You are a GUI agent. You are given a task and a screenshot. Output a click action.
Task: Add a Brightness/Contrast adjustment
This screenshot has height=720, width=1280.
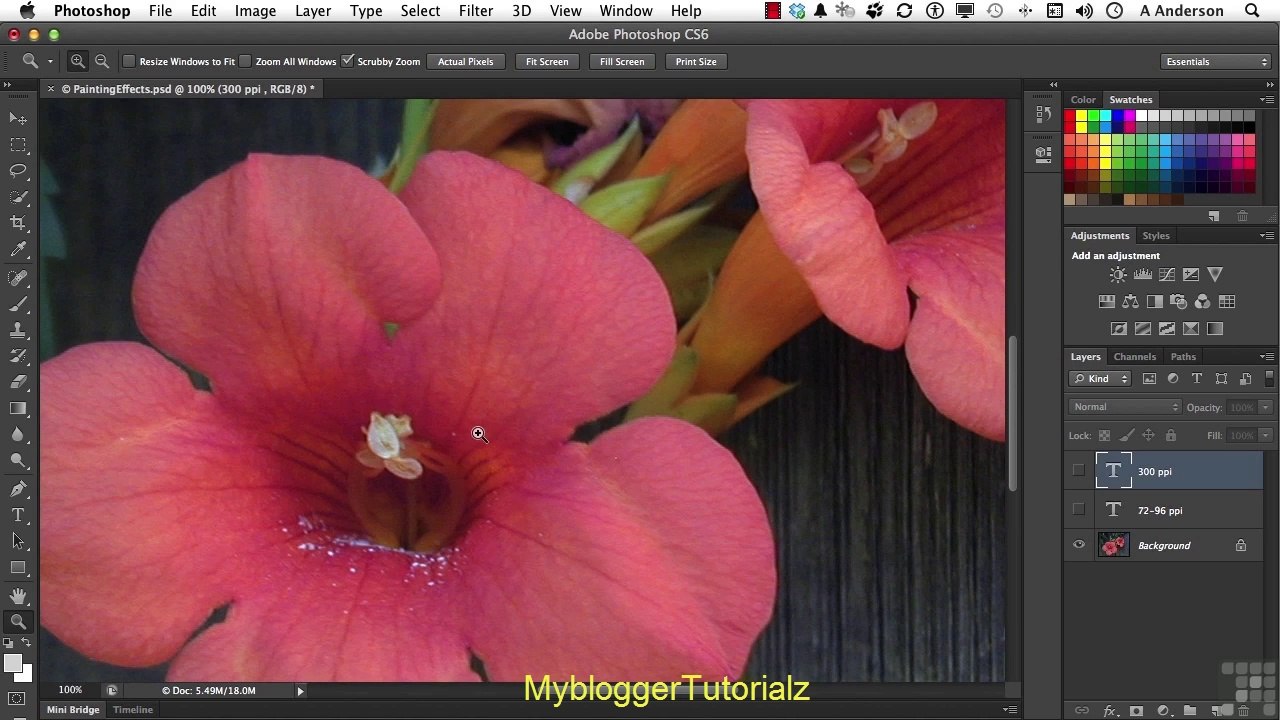pyautogui.click(x=1118, y=275)
